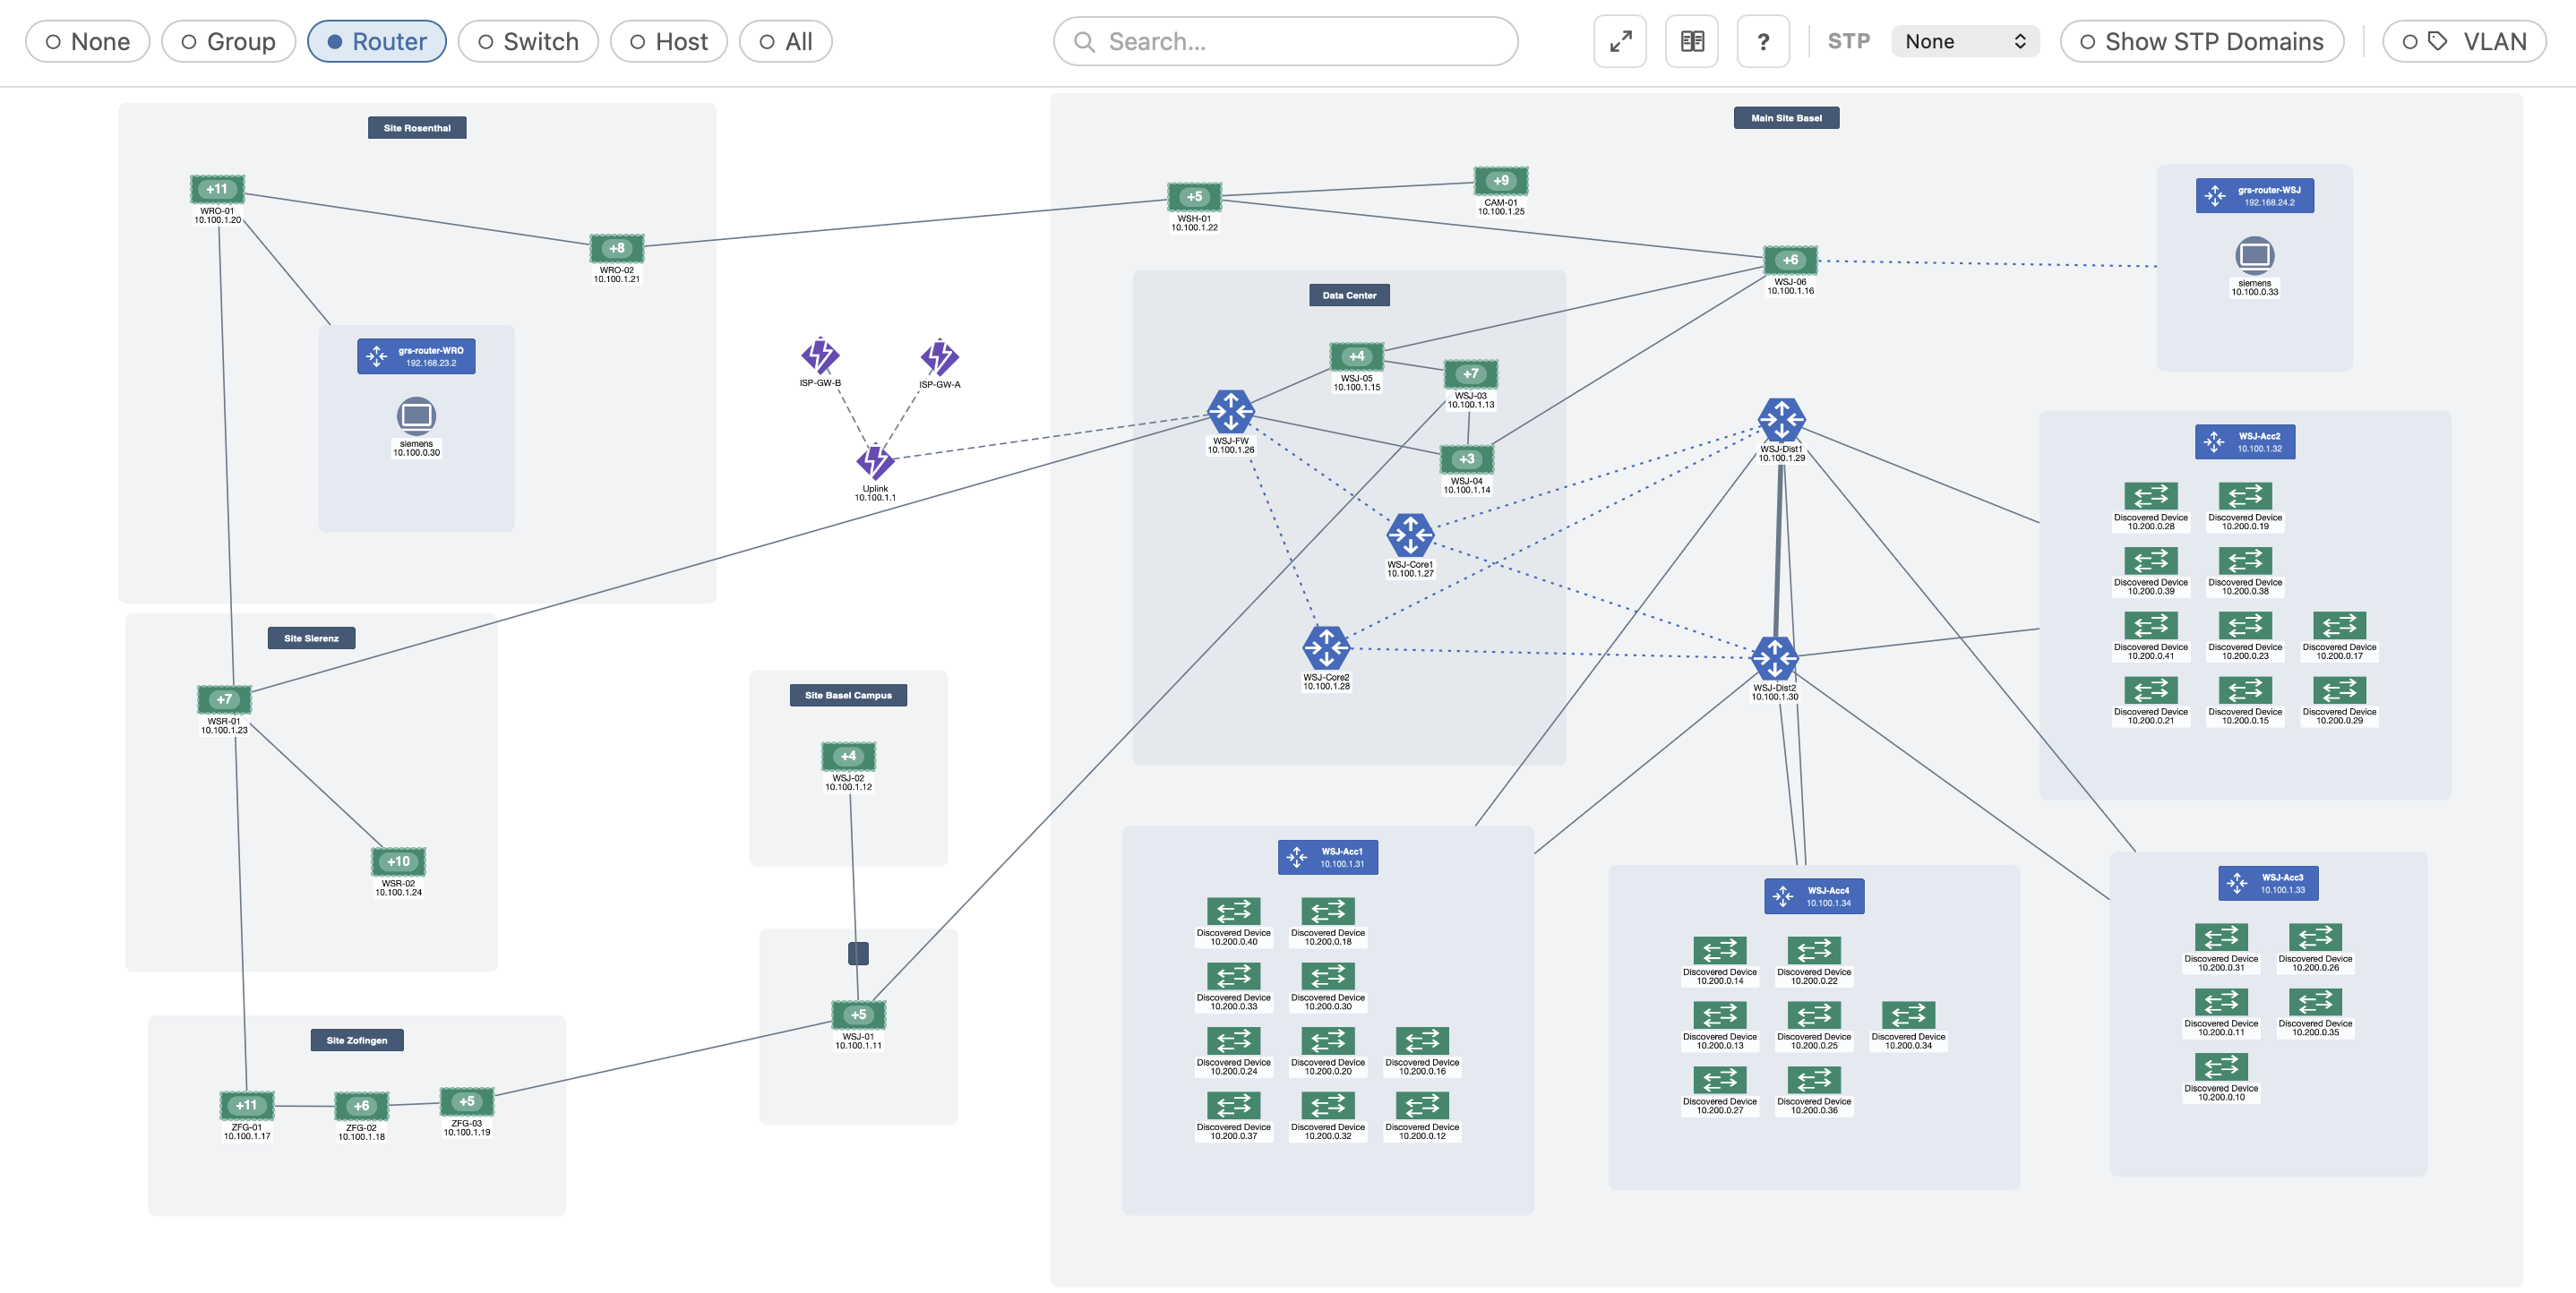Select the WSJ-Core2 router node

coord(1326,648)
